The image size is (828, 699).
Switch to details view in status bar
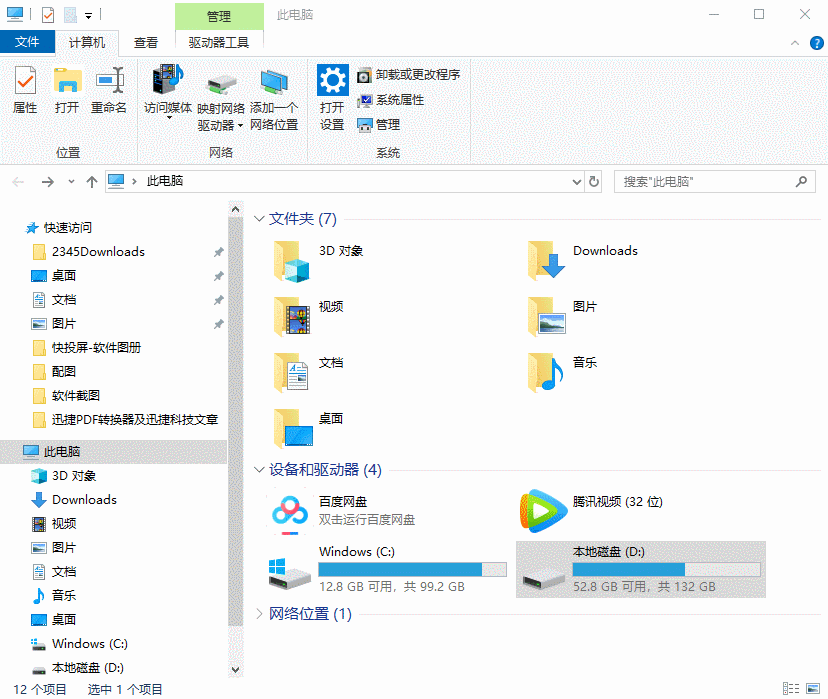click(x=791, y=688)
